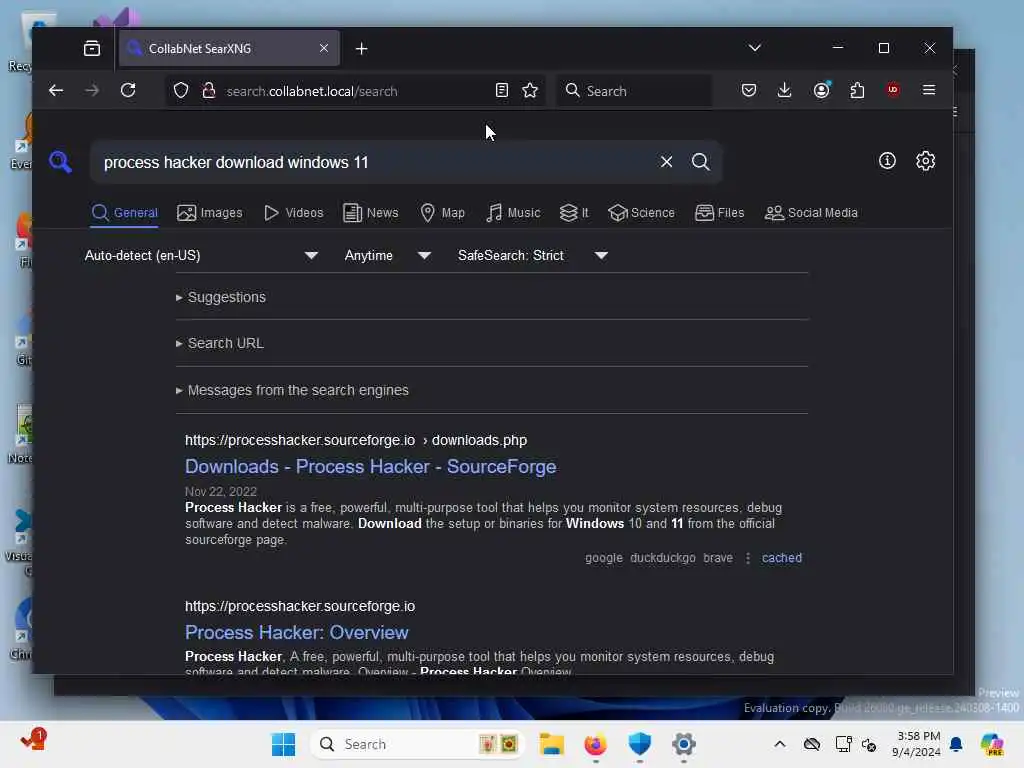
Task: Open Firefox downloads panel
Action: point(784,90)
